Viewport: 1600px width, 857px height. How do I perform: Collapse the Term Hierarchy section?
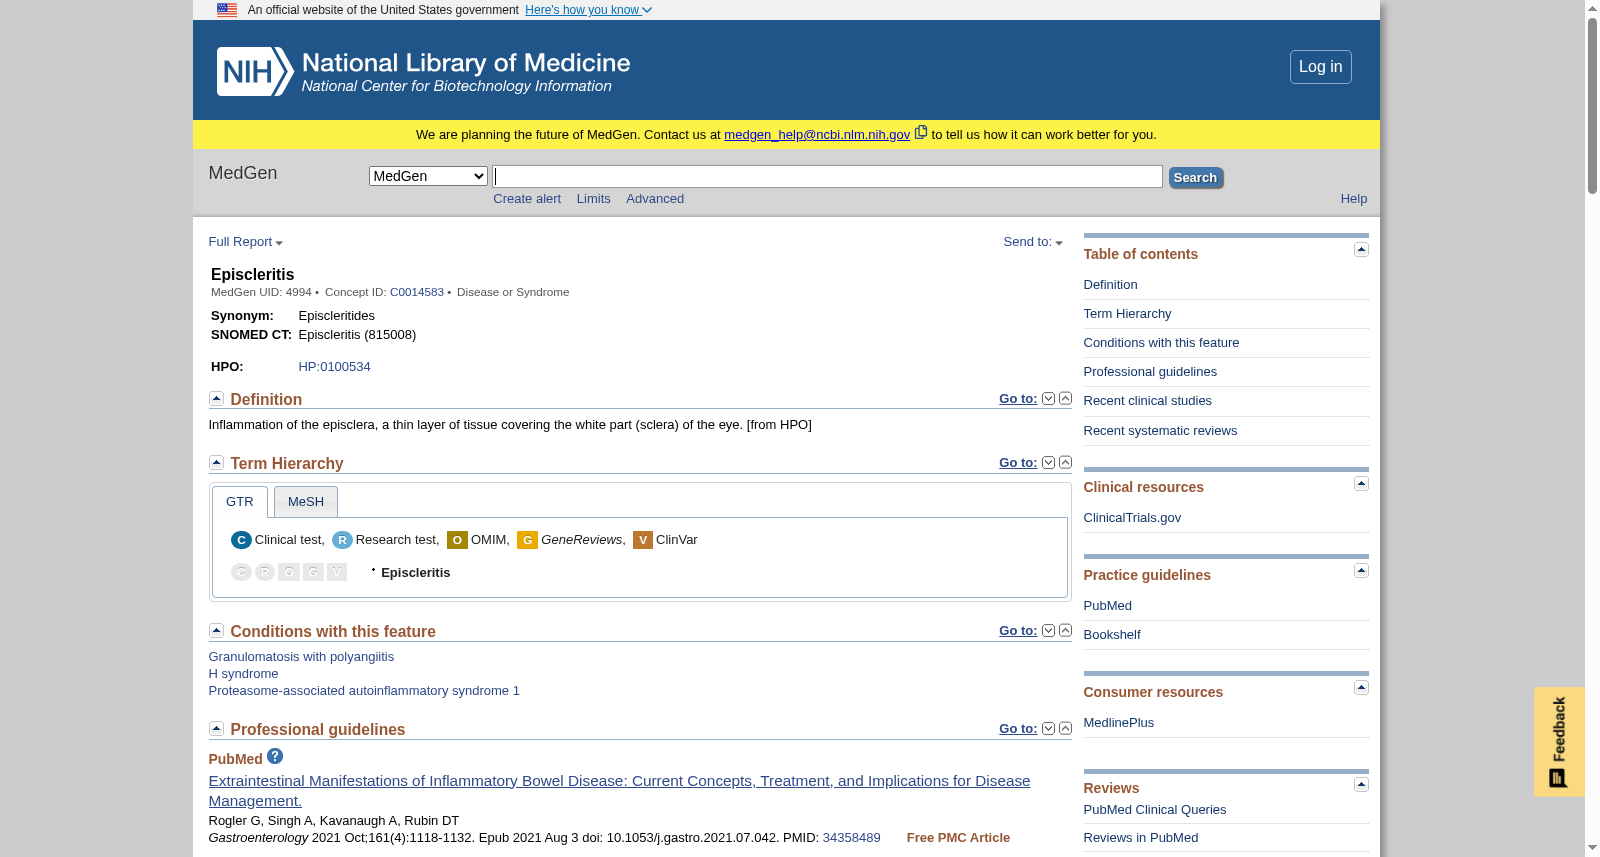(216, 462)
